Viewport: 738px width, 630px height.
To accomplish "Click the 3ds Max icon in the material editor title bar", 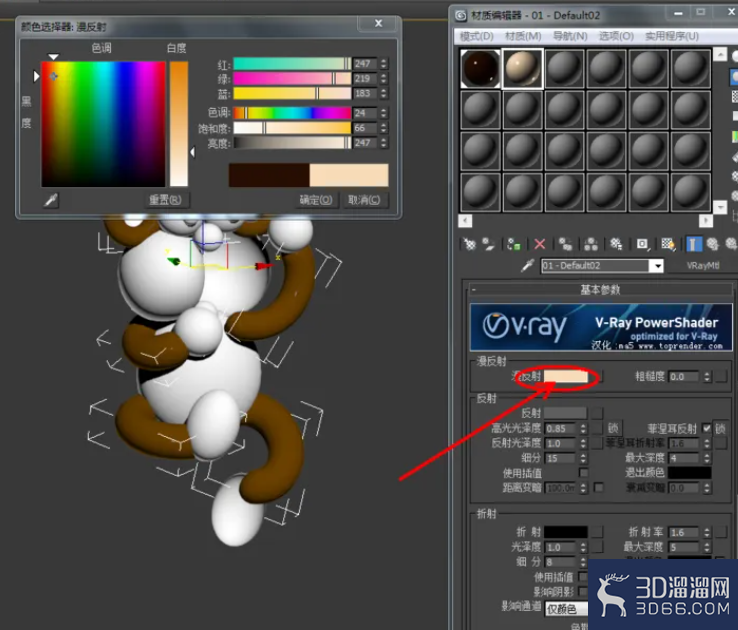I will pyautogui.click(x=461, y=16).
